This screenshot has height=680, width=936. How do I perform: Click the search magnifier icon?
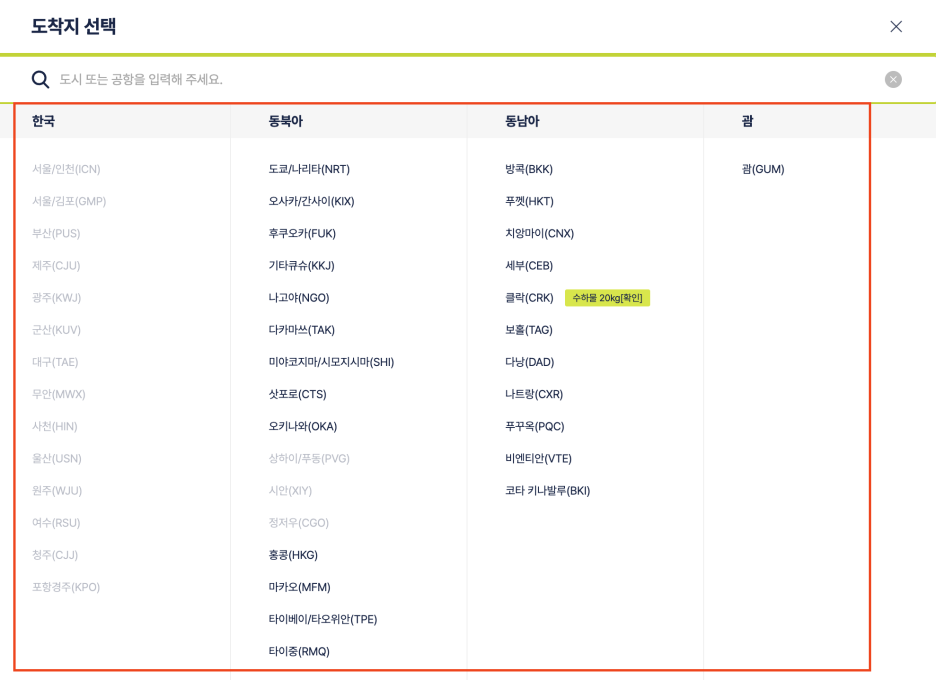point(41,79)
